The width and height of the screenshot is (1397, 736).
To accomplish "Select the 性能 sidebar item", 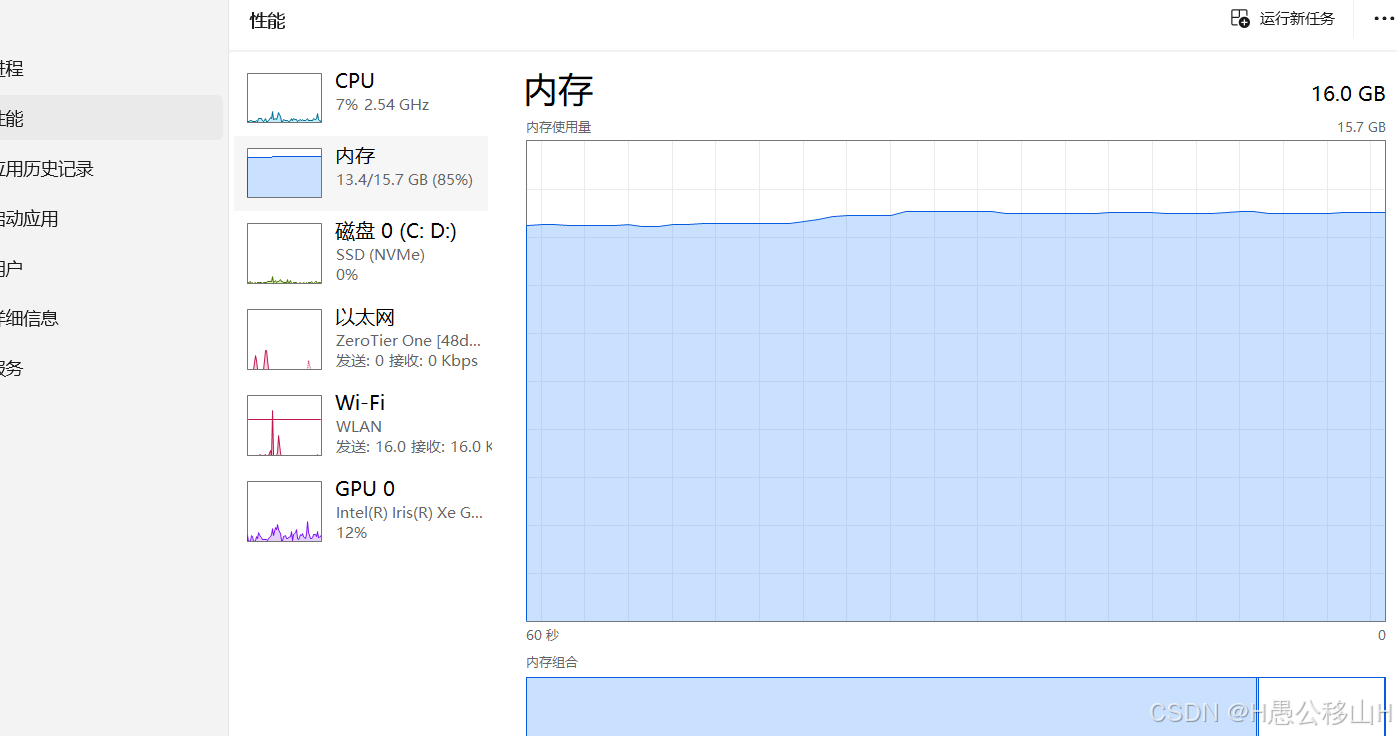I will [x=111, y=118].
